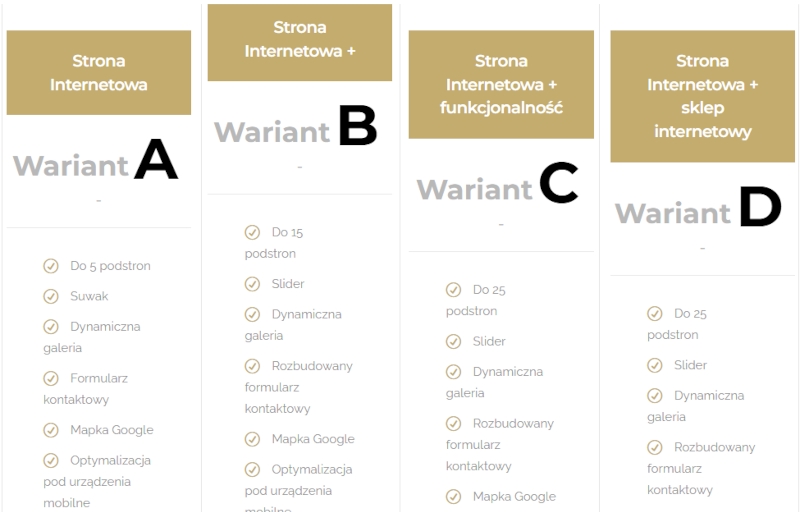Screen dimensions: 800x512
Task: Click the checkmark beside "Mapka Google" in Wariant C
Action: pos(453,496)
